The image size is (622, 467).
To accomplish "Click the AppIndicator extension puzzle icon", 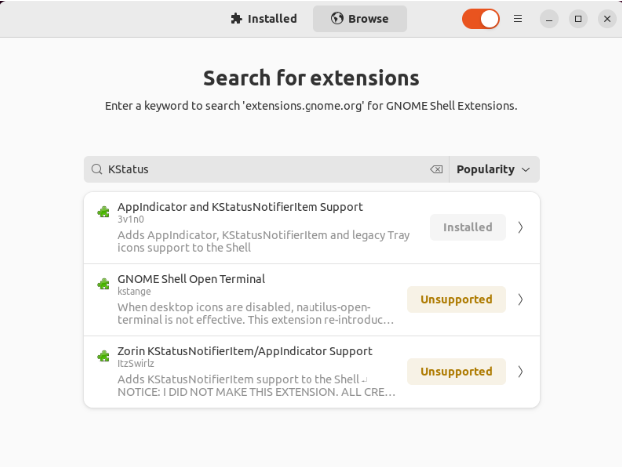I will click(102, 212).
